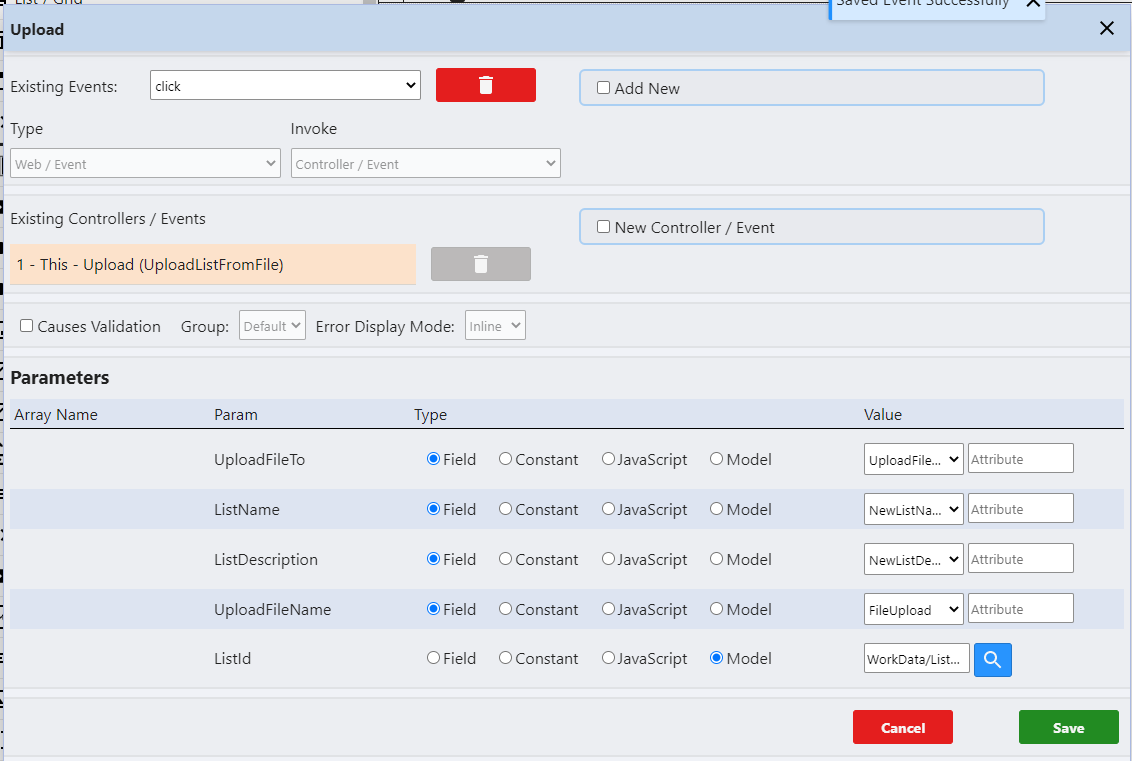Open the ListName value dropdown
The image size is (1132, 761).
[x=913, y=509]
